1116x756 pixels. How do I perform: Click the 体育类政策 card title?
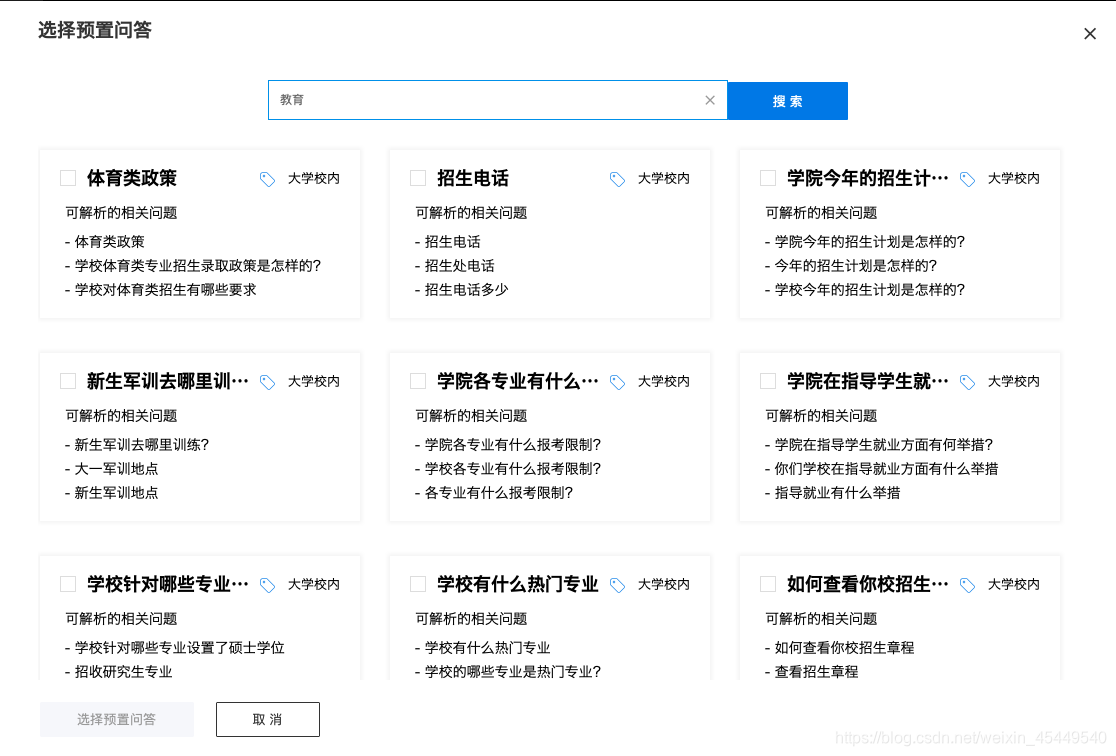[132, 178]
